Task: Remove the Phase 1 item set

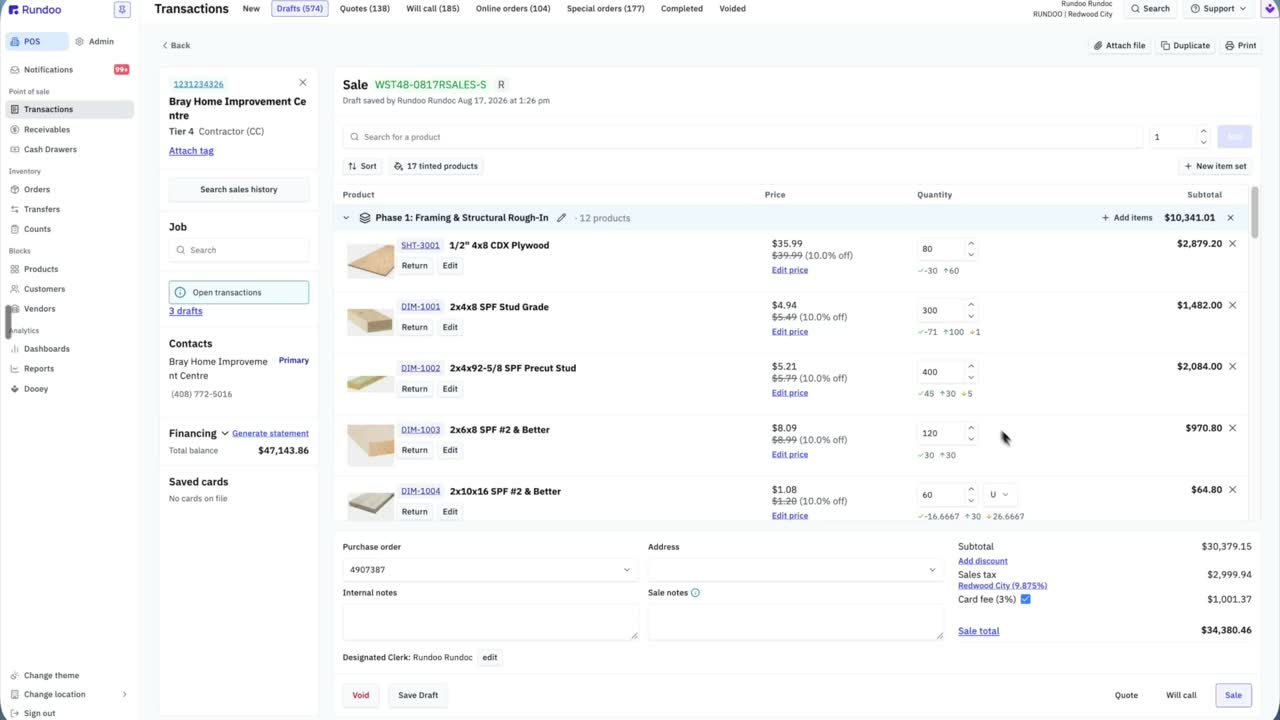Action: pyautogui.click(x=1231, y=218)
